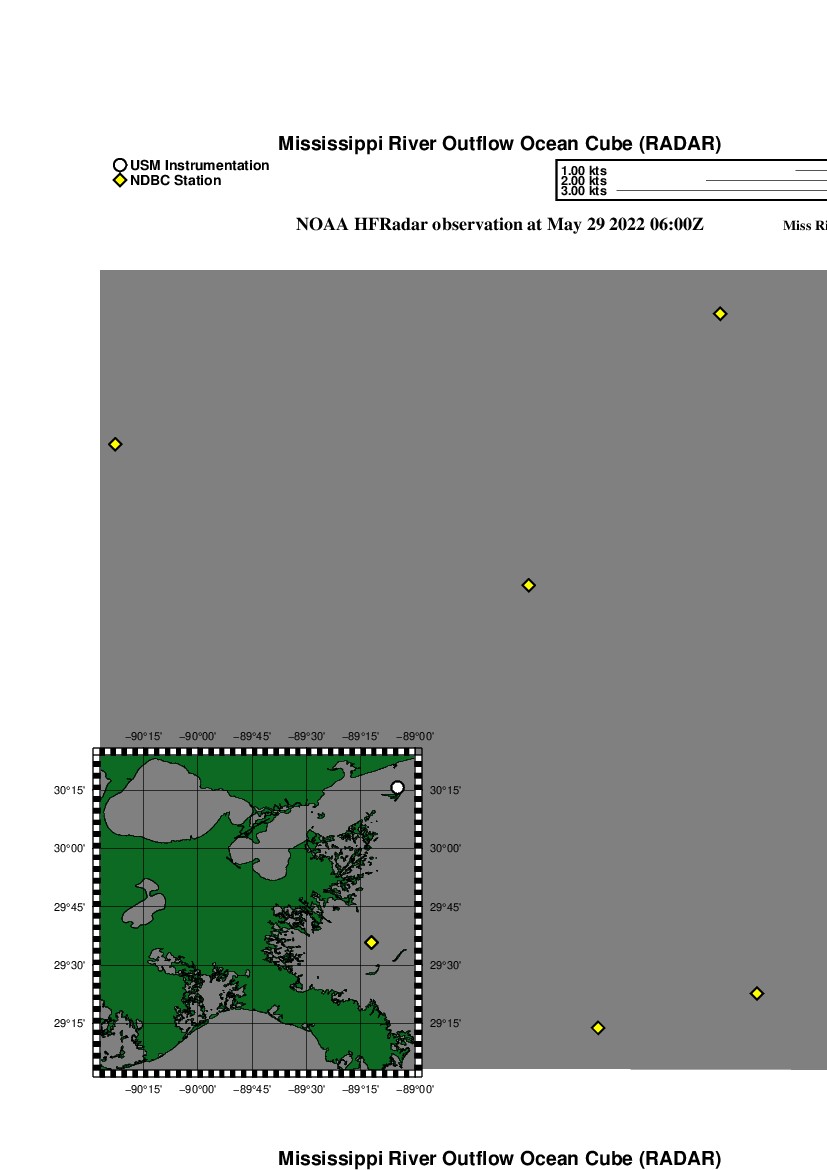Select the NDBC diamond inside the inset map
Viewport: 827px width, 1170px height.
click(x=371, y=942)
